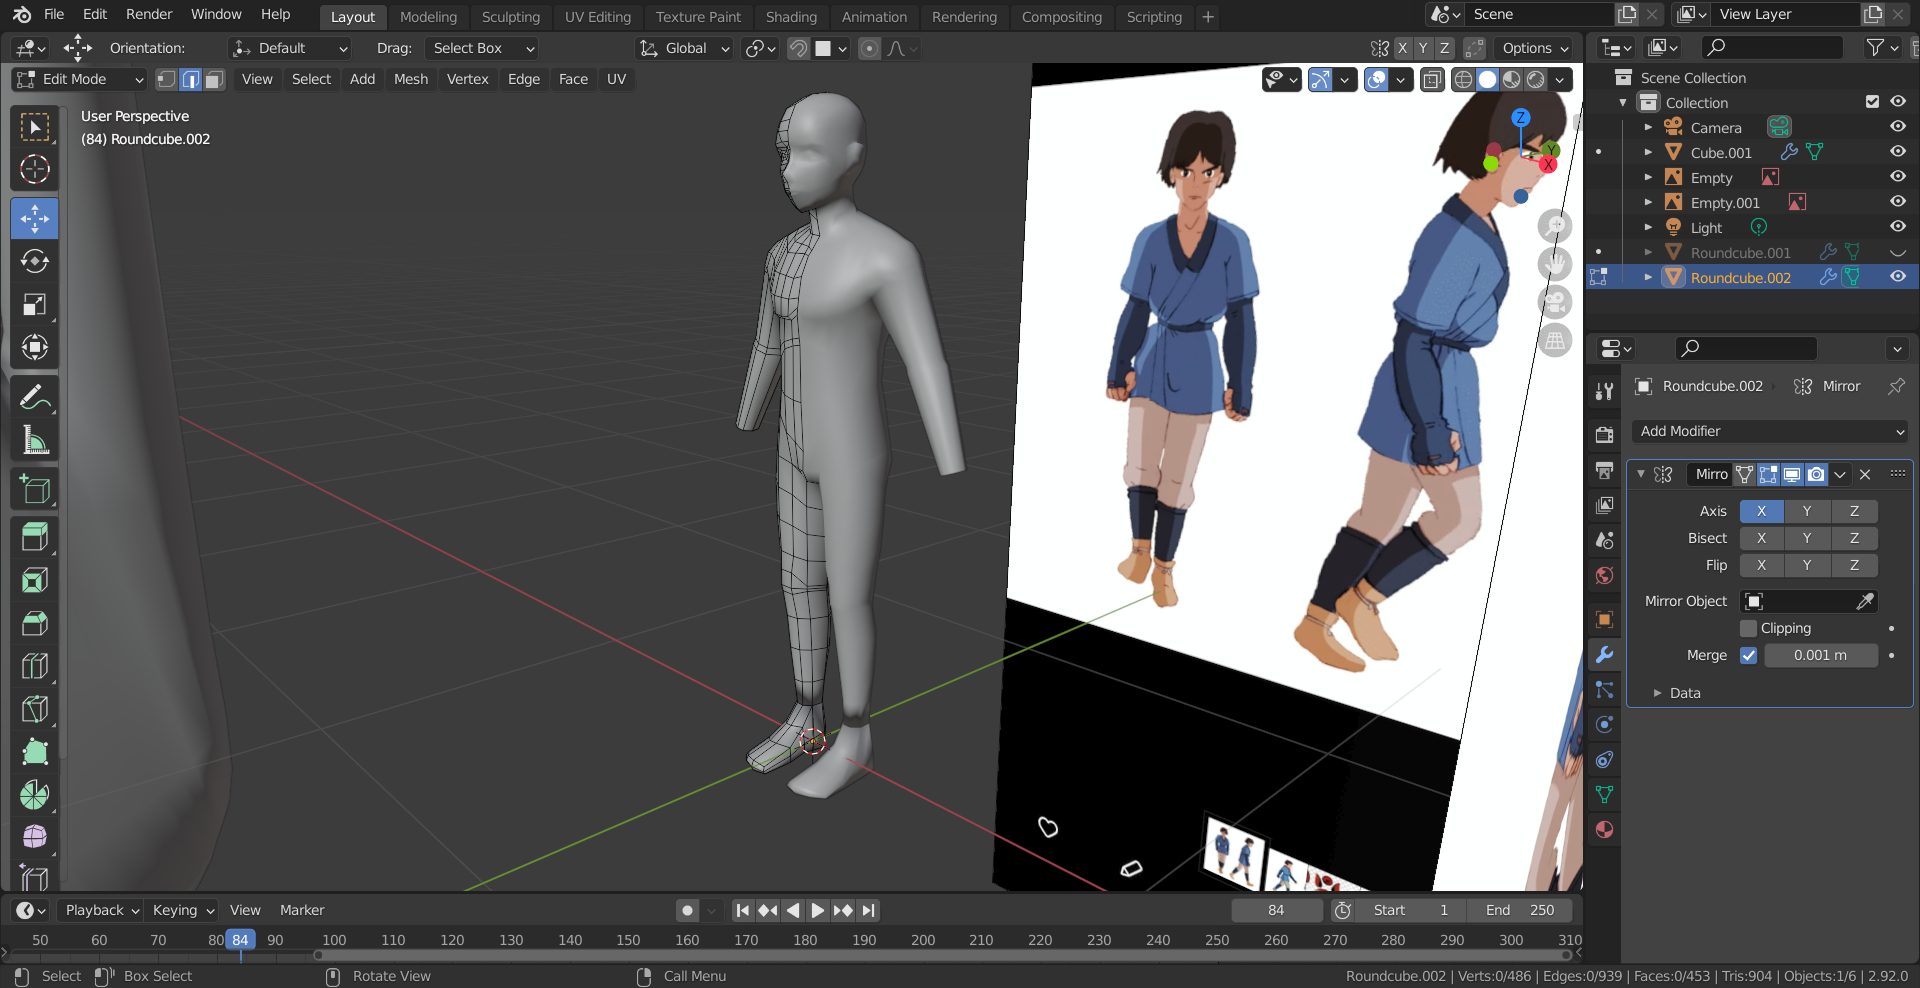1920x988 pixels.
Task: Activate the Cursor tool
Action: coord(35,170)
